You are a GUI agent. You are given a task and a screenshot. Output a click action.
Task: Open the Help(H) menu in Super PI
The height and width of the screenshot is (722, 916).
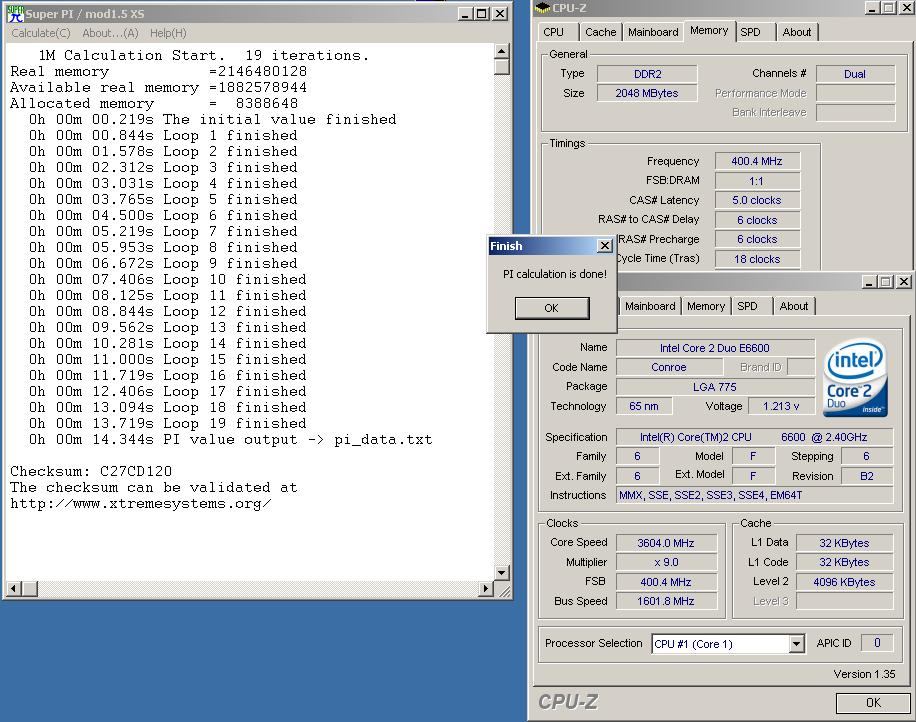point(168,33)
